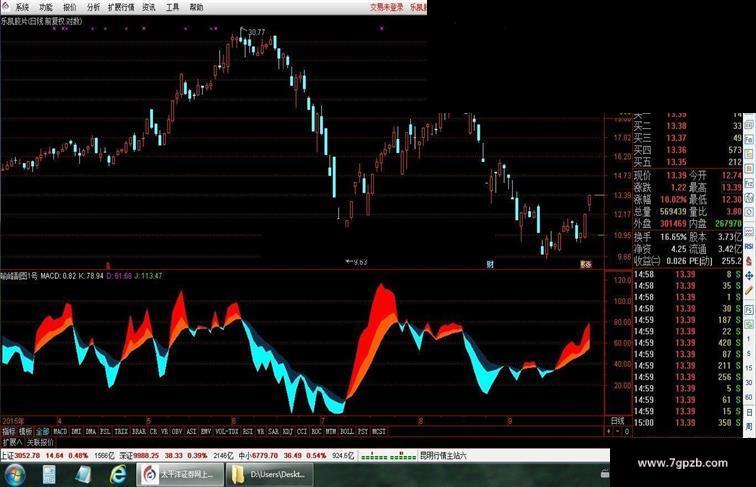Switch indicator to MTM
The width and height of the screenshot is (756, 487).
[331, 432]
